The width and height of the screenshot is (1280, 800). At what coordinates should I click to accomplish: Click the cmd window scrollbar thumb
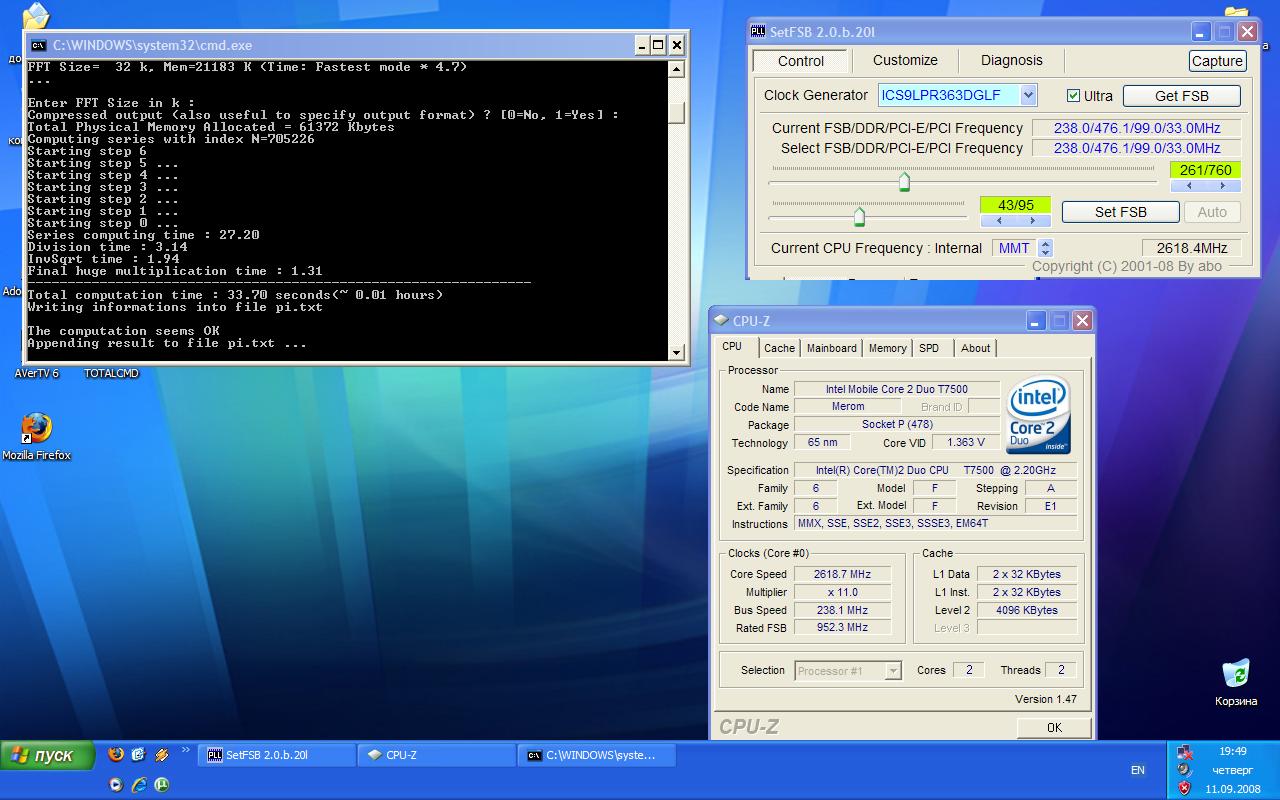coord(677,113)
